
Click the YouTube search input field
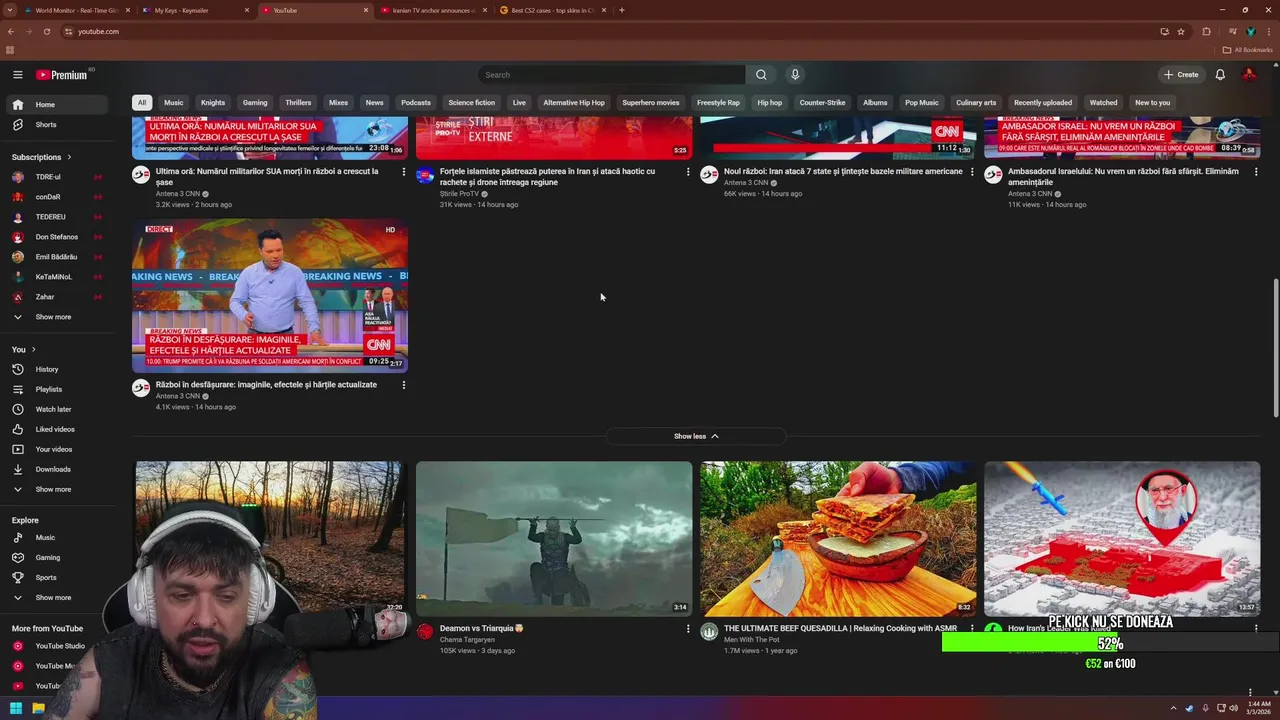pos(611,75)
